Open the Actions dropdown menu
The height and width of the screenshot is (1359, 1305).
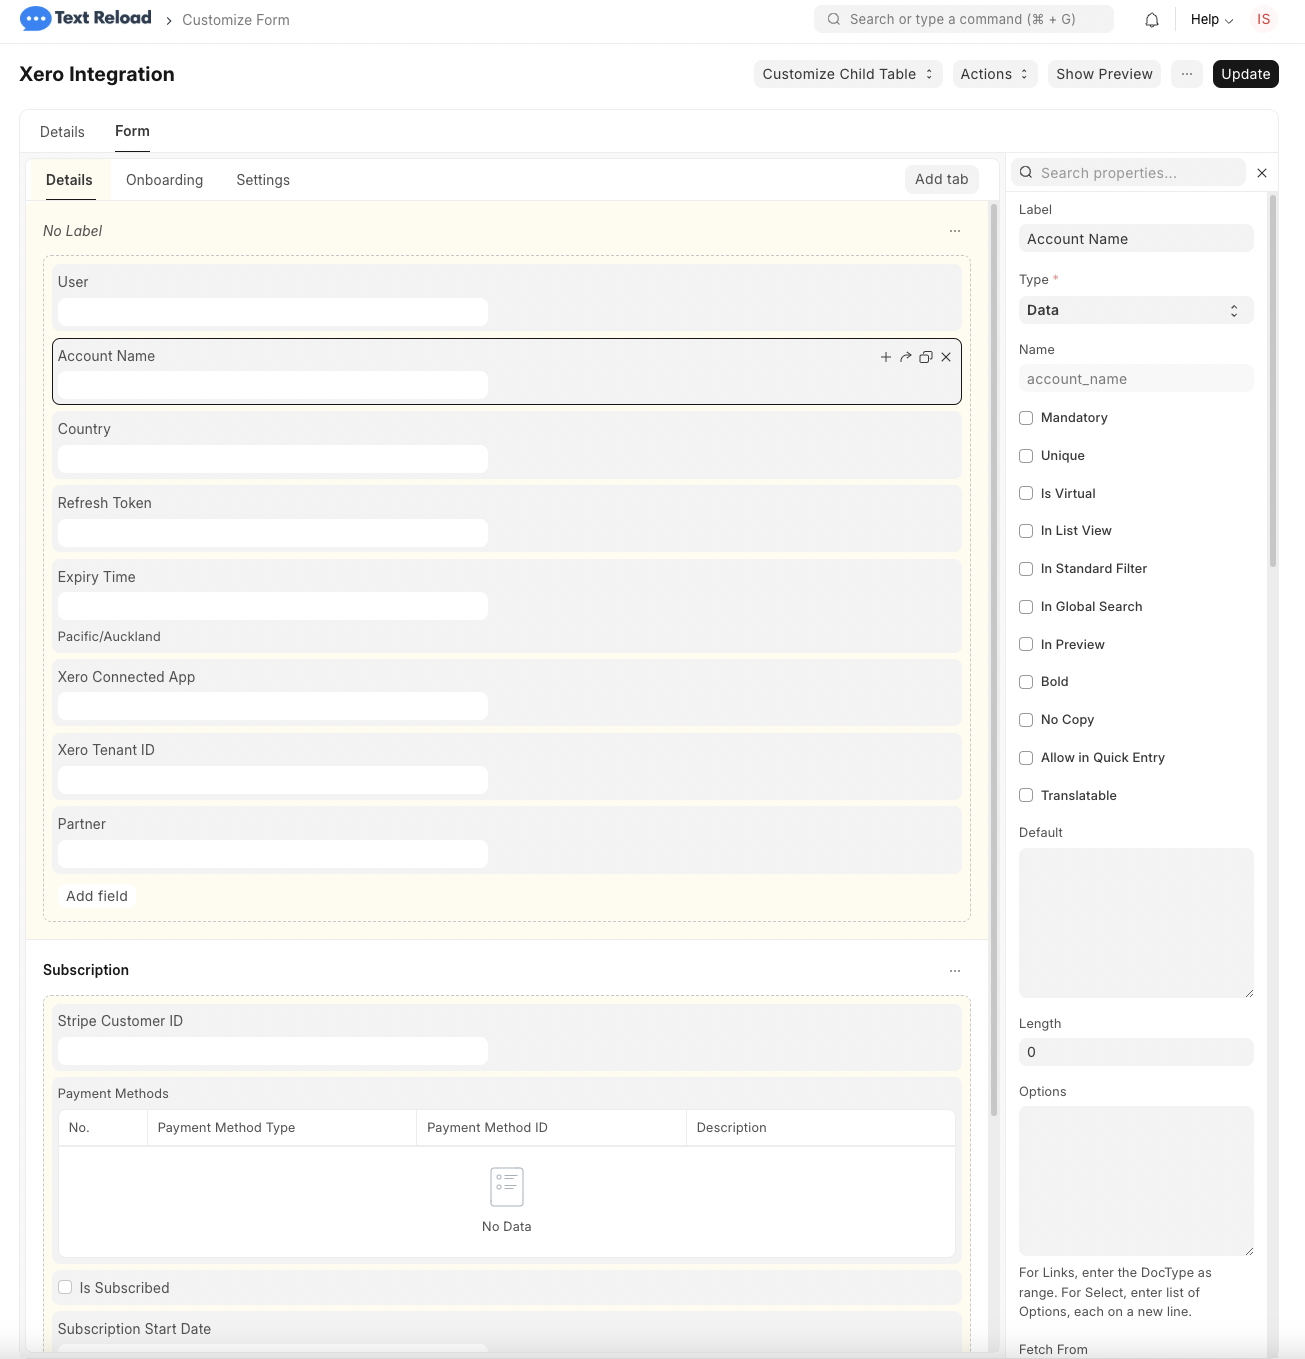(x=993, y=74)
